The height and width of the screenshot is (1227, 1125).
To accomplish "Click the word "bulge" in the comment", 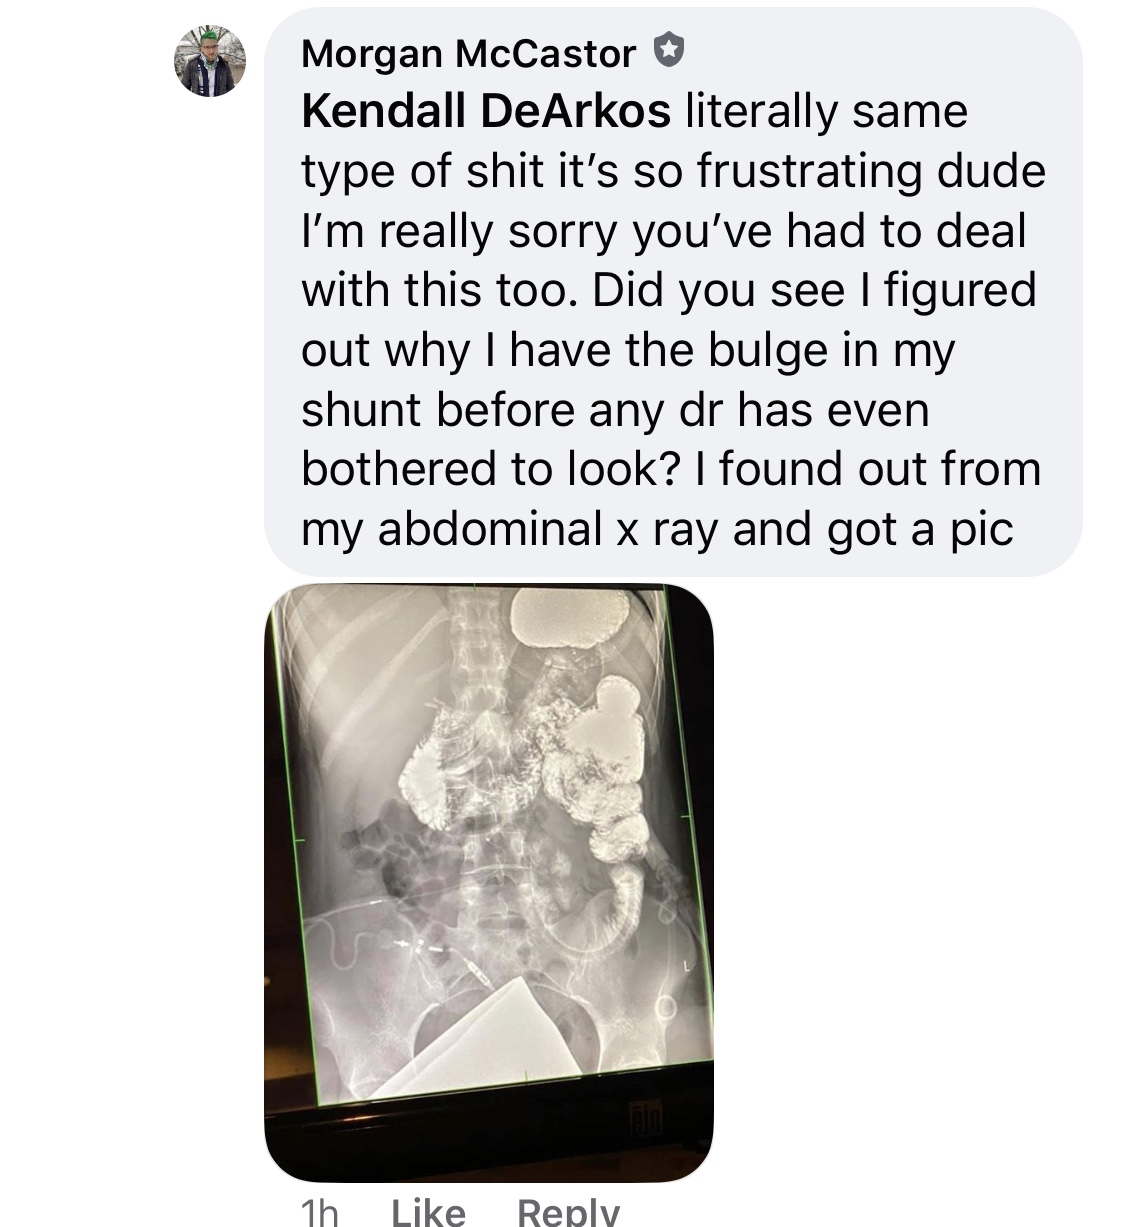I will point(768,350).
